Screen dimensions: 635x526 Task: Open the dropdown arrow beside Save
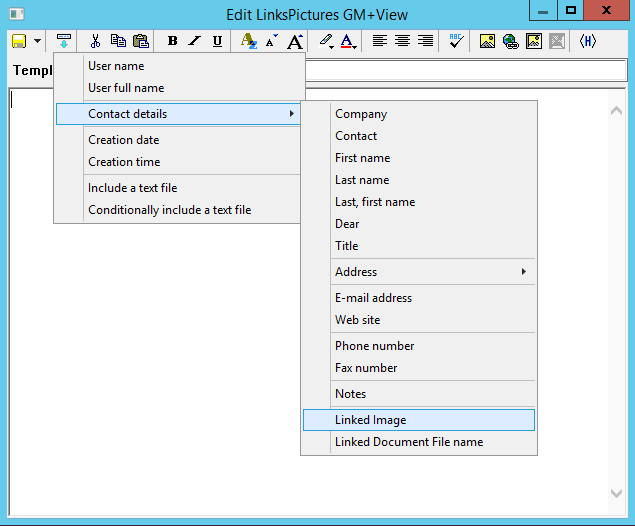(x=37, y=41)
